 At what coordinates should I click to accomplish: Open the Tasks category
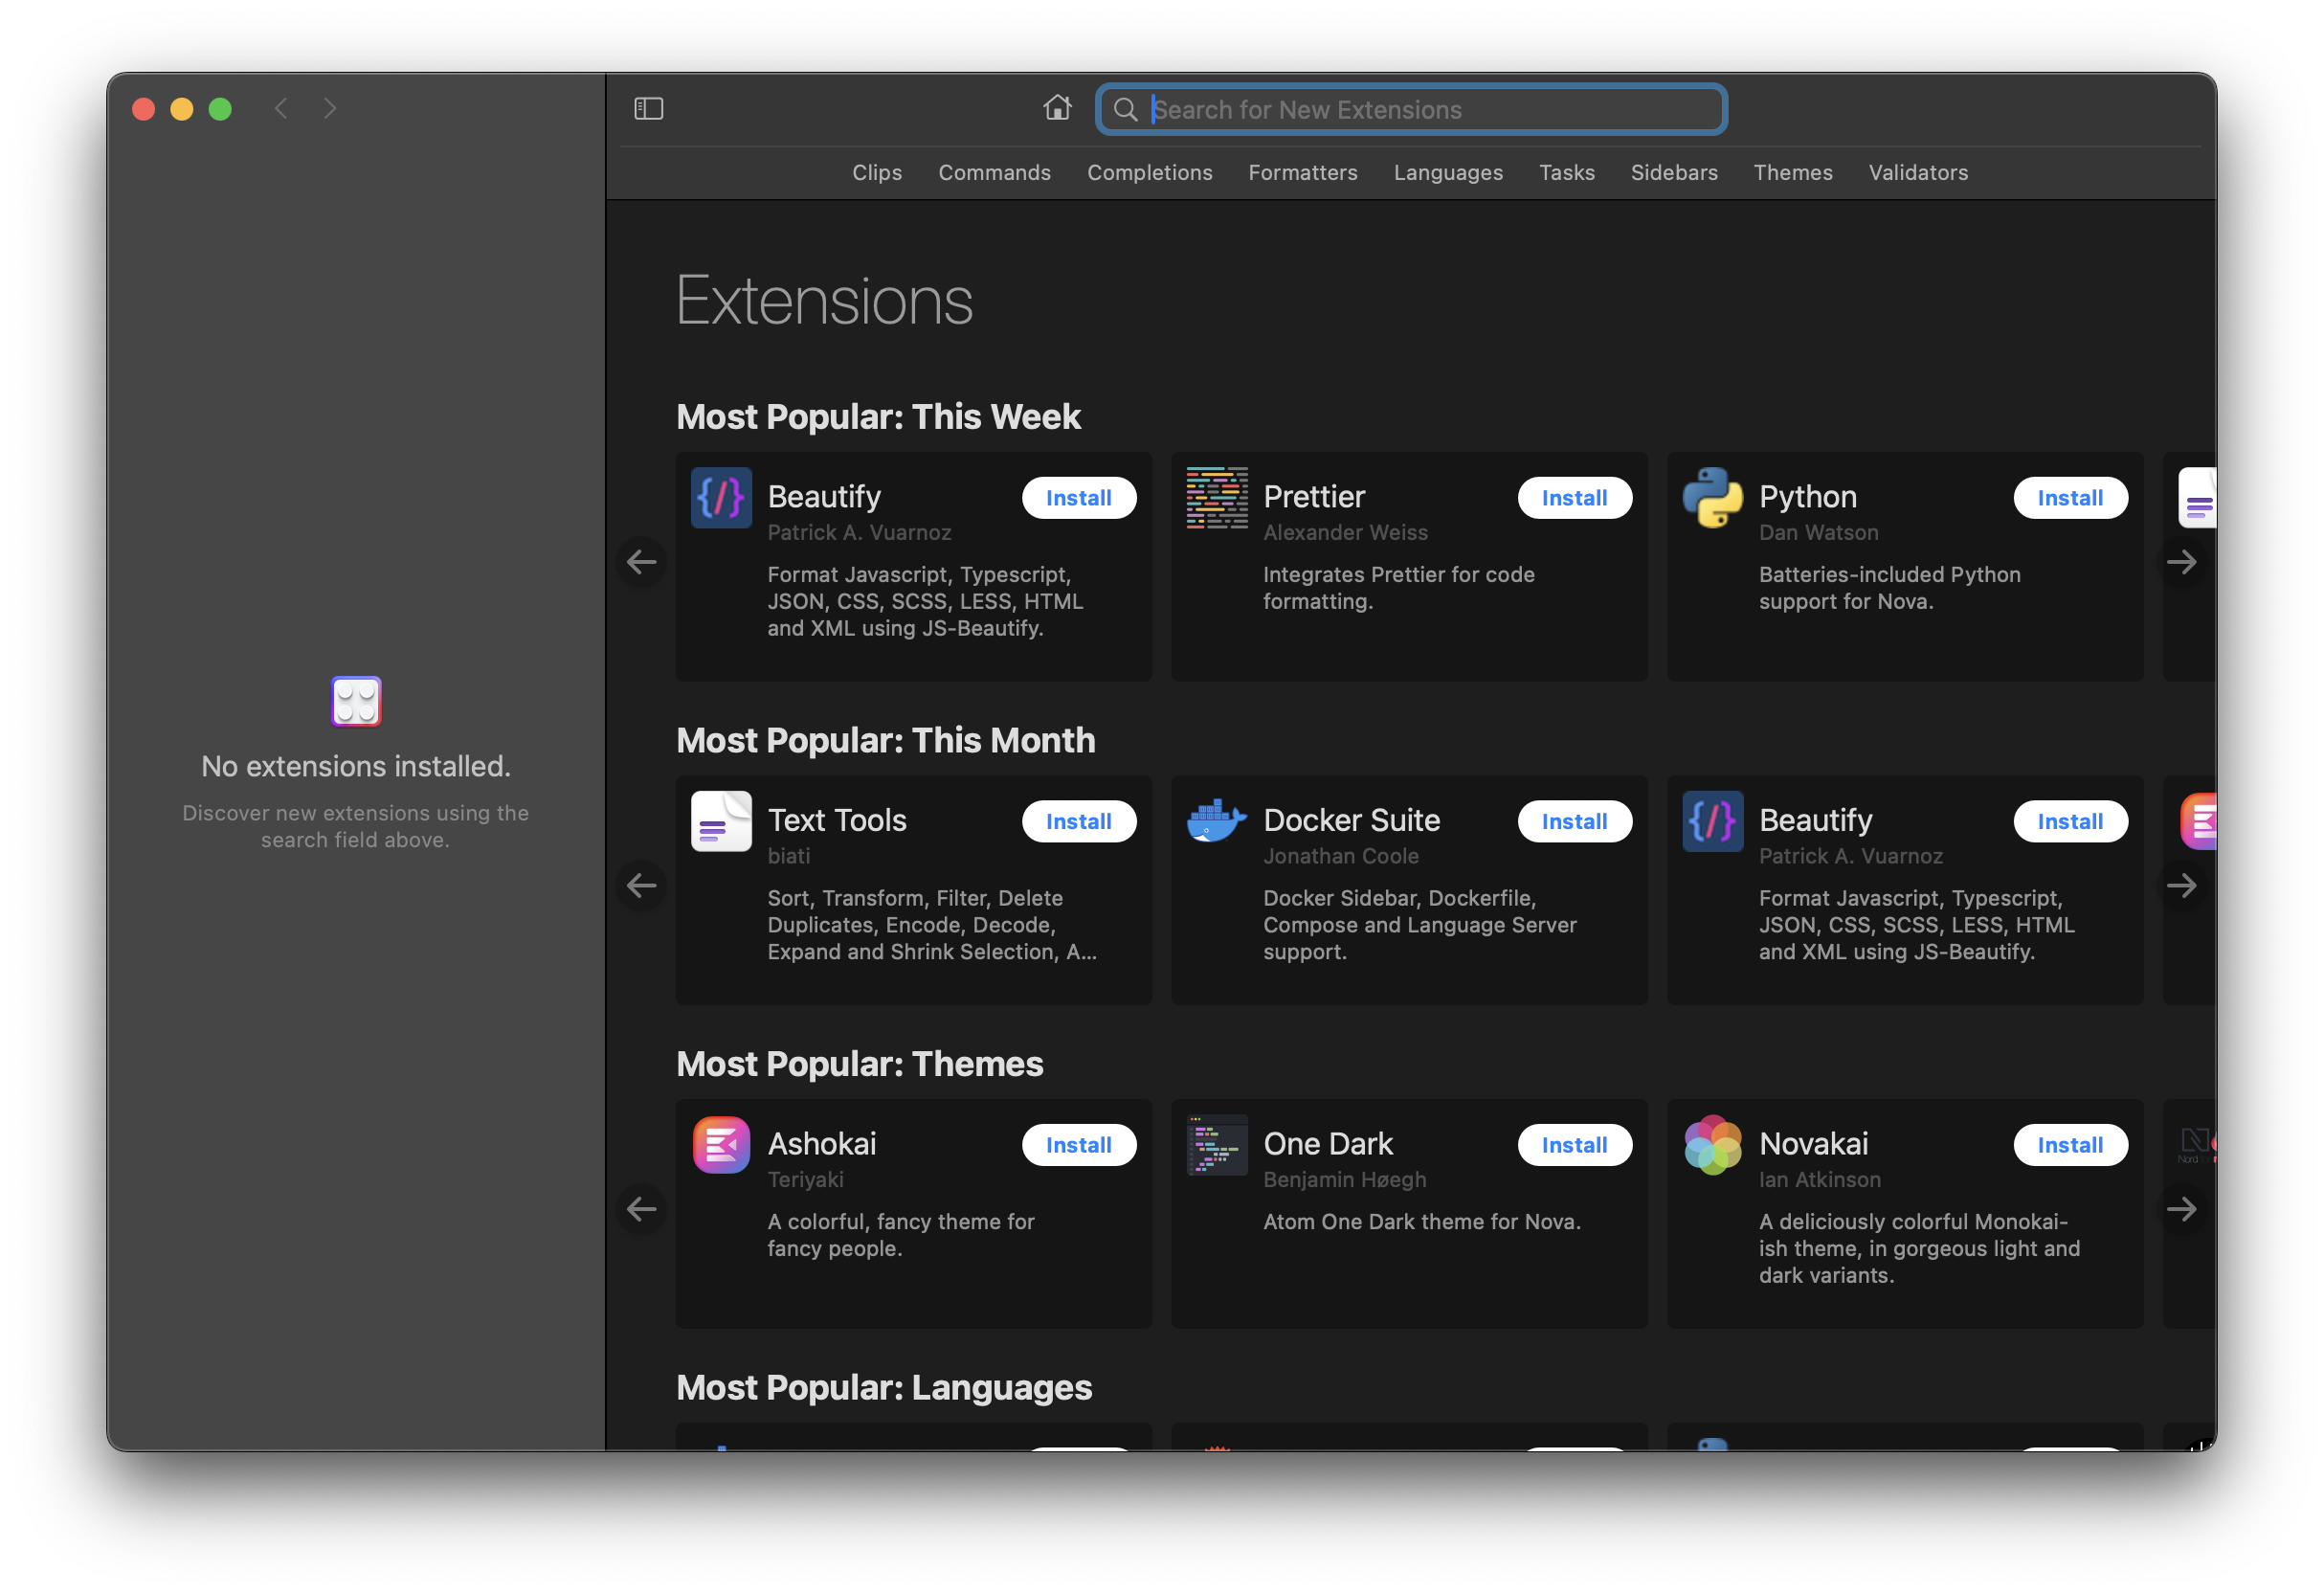click(x=1566, y=172)
